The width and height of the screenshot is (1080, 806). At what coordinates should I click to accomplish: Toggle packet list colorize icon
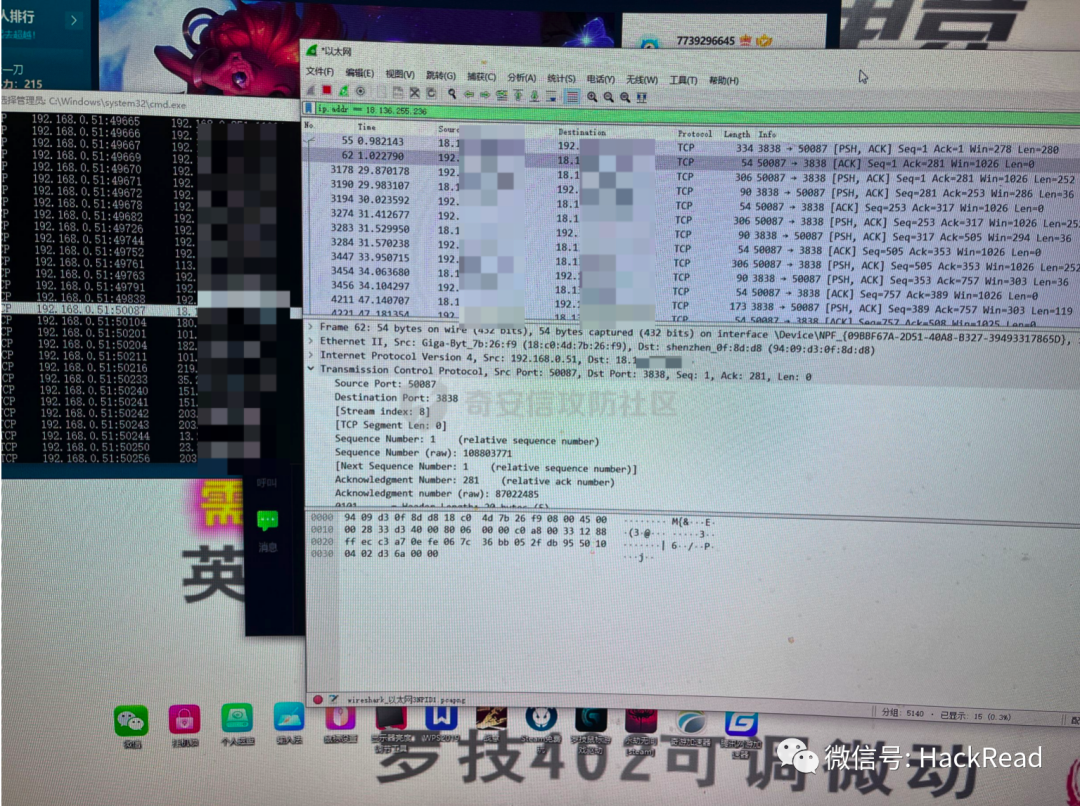coord(572,96)
